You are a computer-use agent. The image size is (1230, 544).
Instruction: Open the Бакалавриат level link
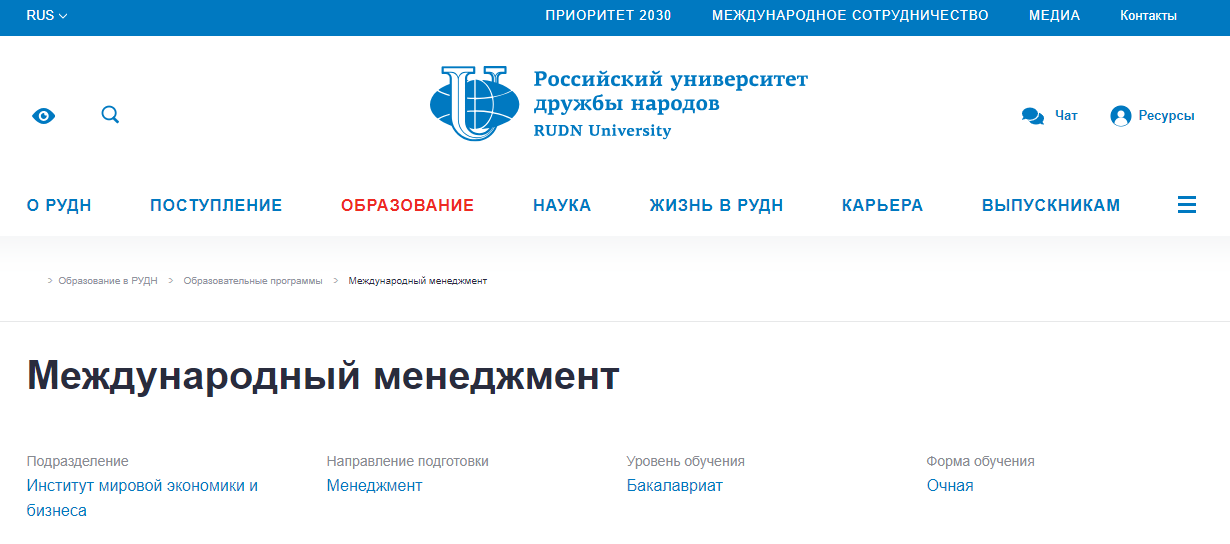(x=674, y=486)
